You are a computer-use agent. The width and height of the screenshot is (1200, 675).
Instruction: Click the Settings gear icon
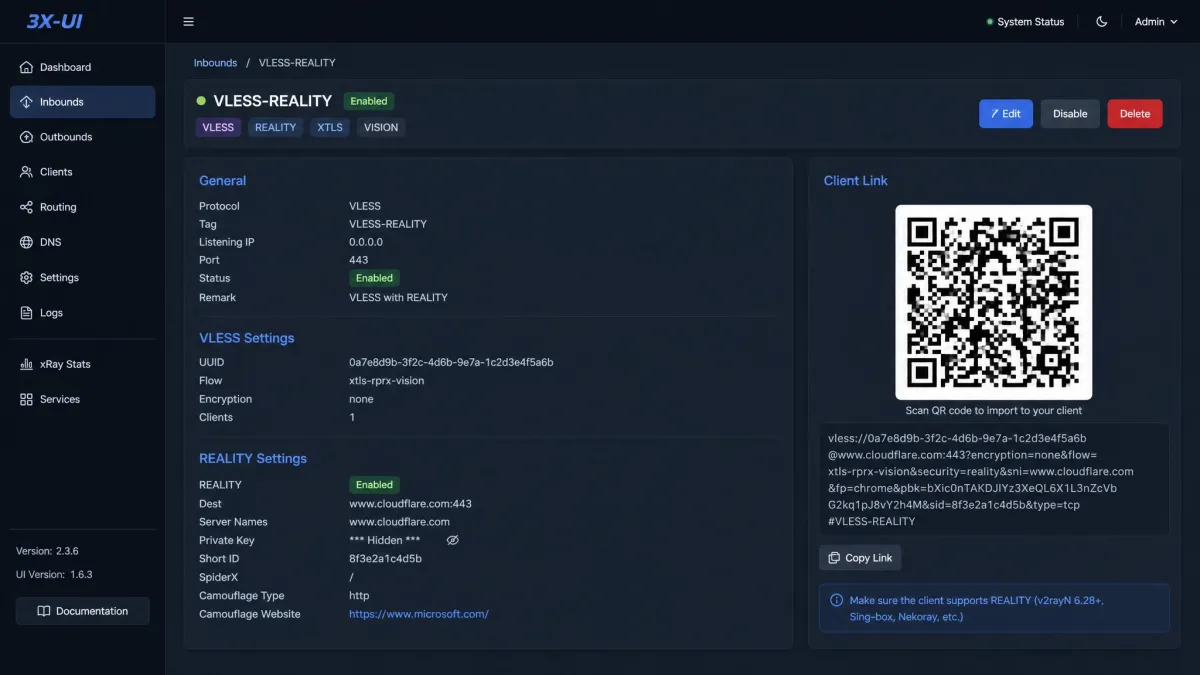[26, 277]
